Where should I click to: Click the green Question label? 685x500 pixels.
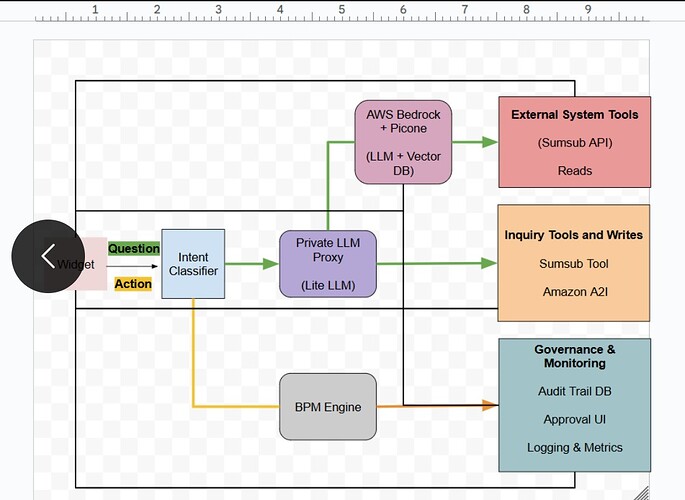click(134, 248)
